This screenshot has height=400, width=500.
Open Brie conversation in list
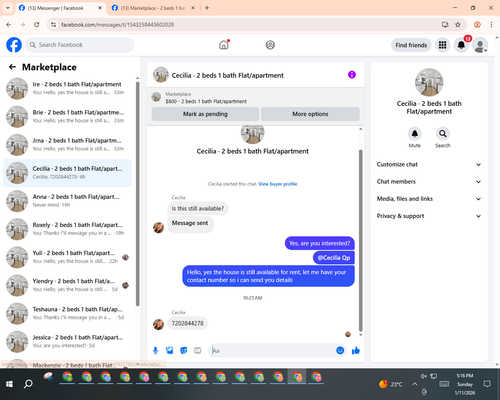point(68,117)
